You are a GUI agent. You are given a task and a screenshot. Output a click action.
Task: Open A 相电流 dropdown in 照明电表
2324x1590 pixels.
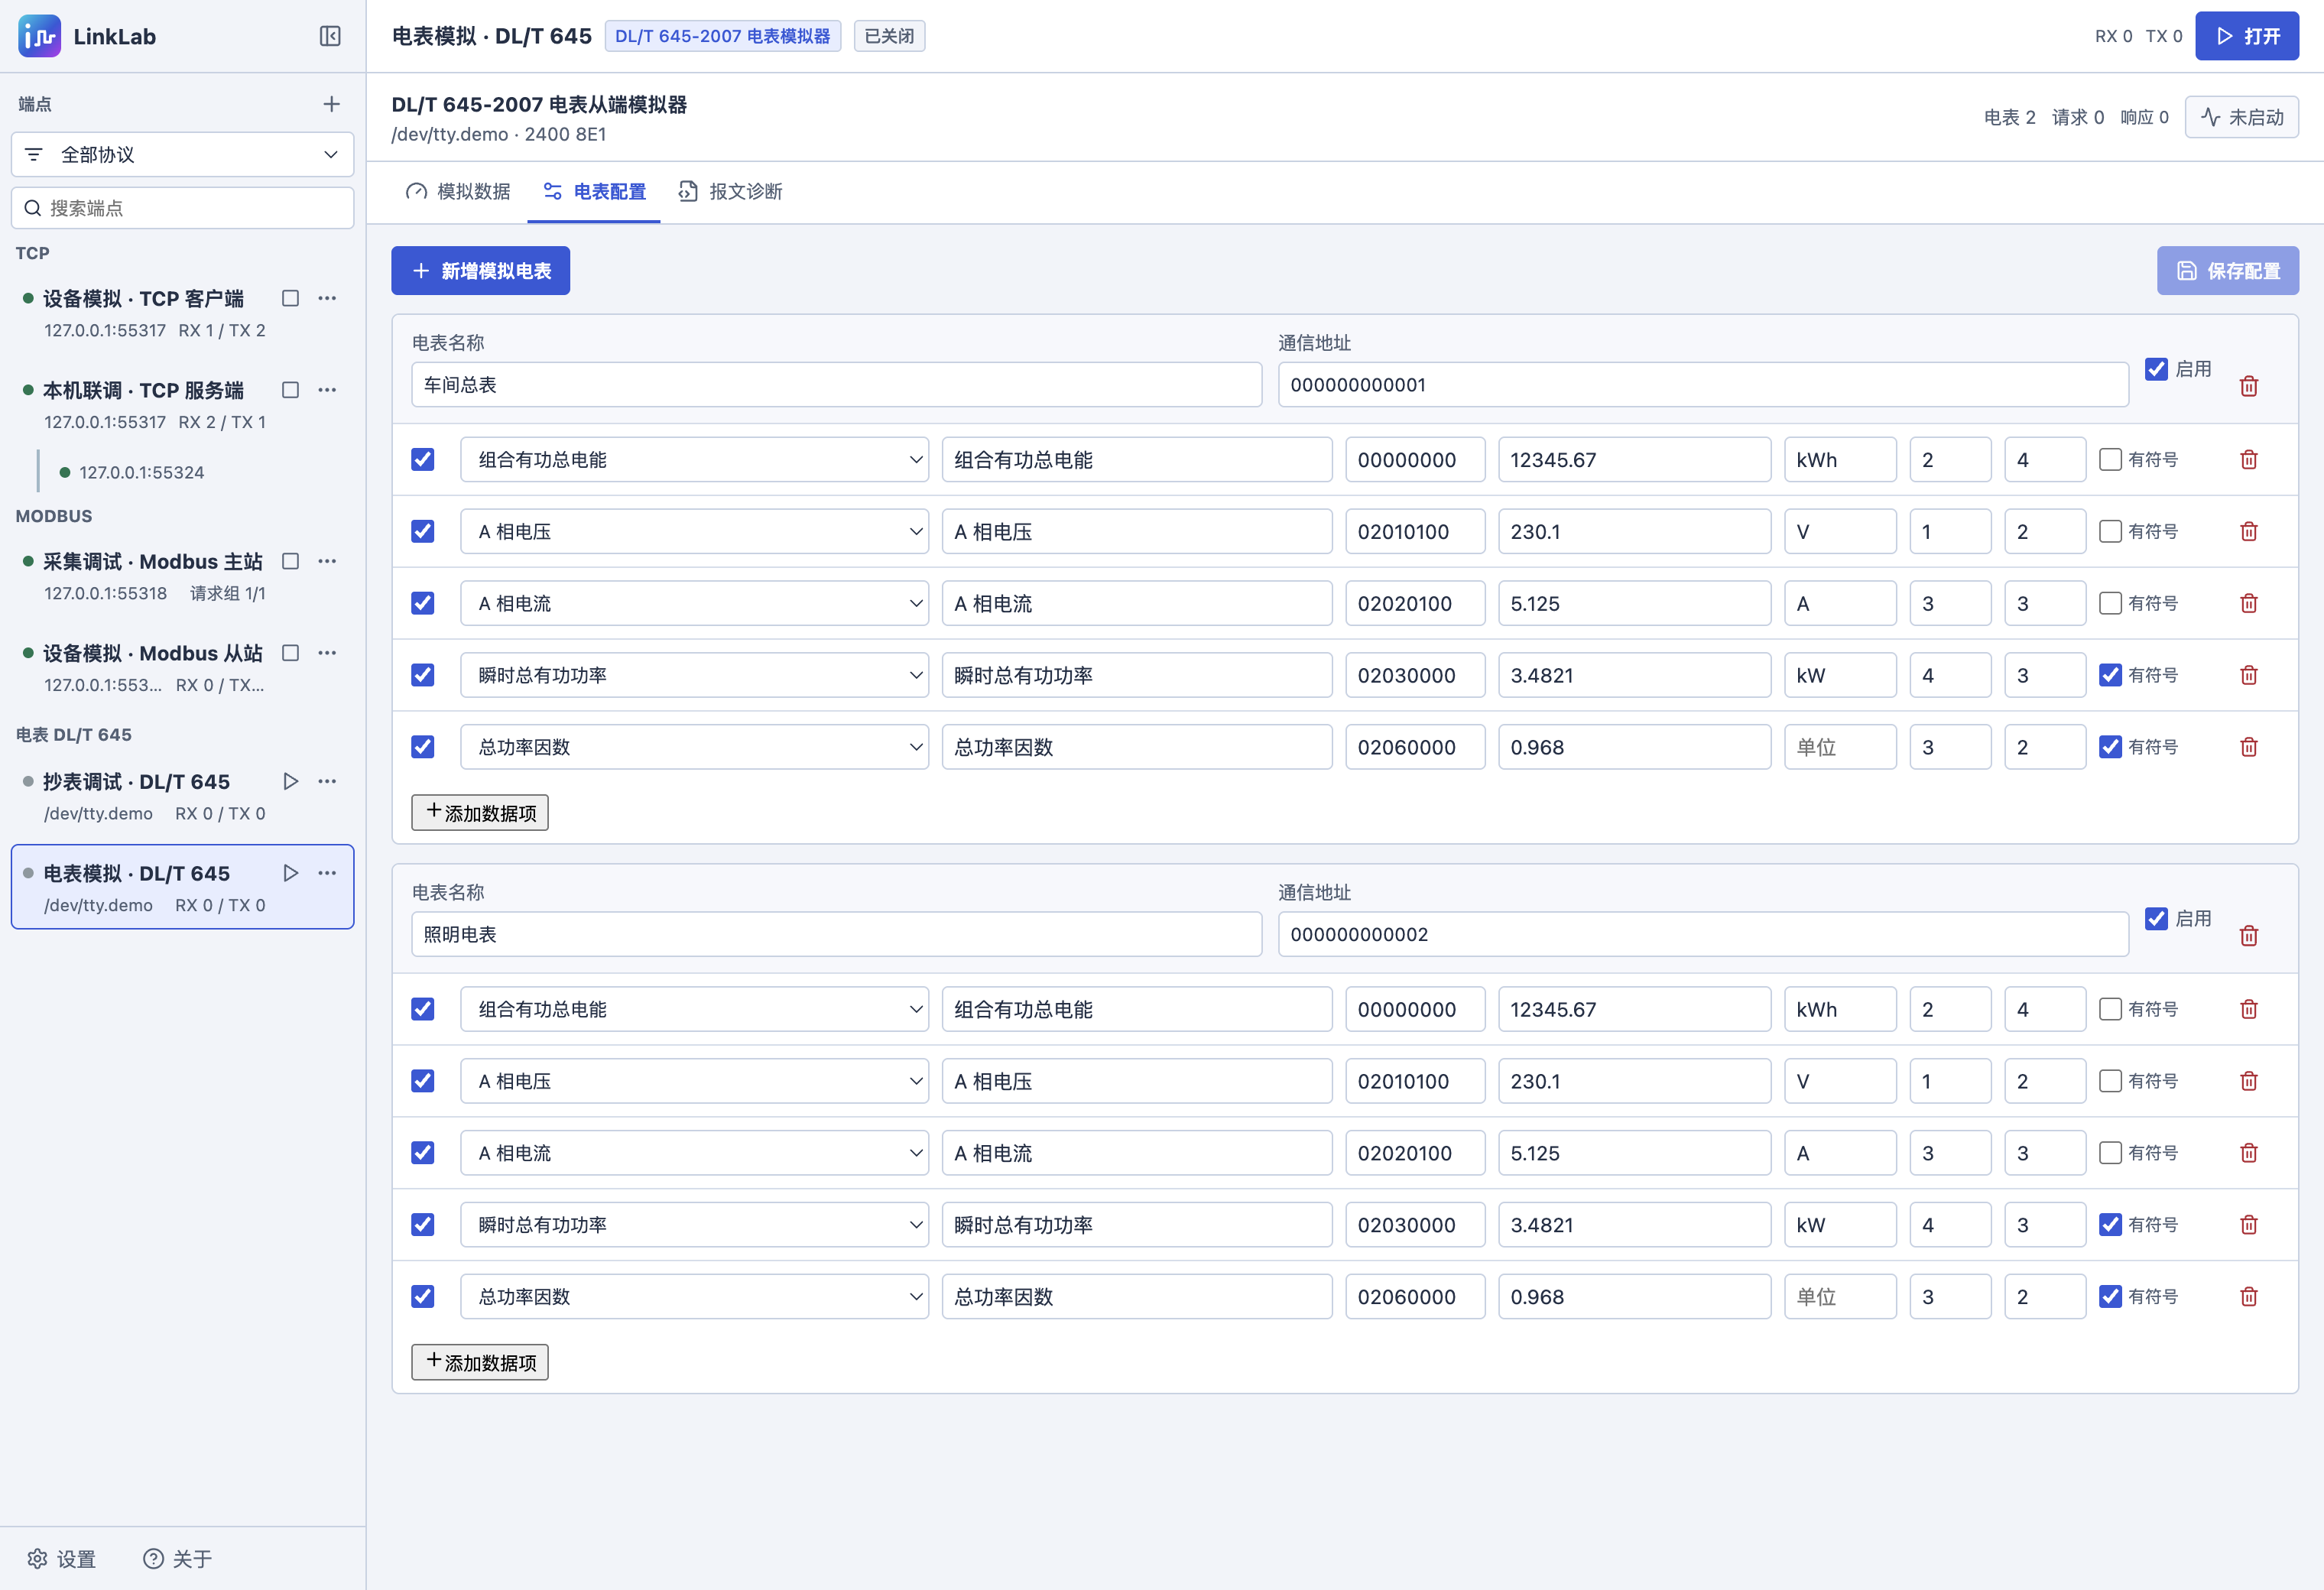(694, 1152)
